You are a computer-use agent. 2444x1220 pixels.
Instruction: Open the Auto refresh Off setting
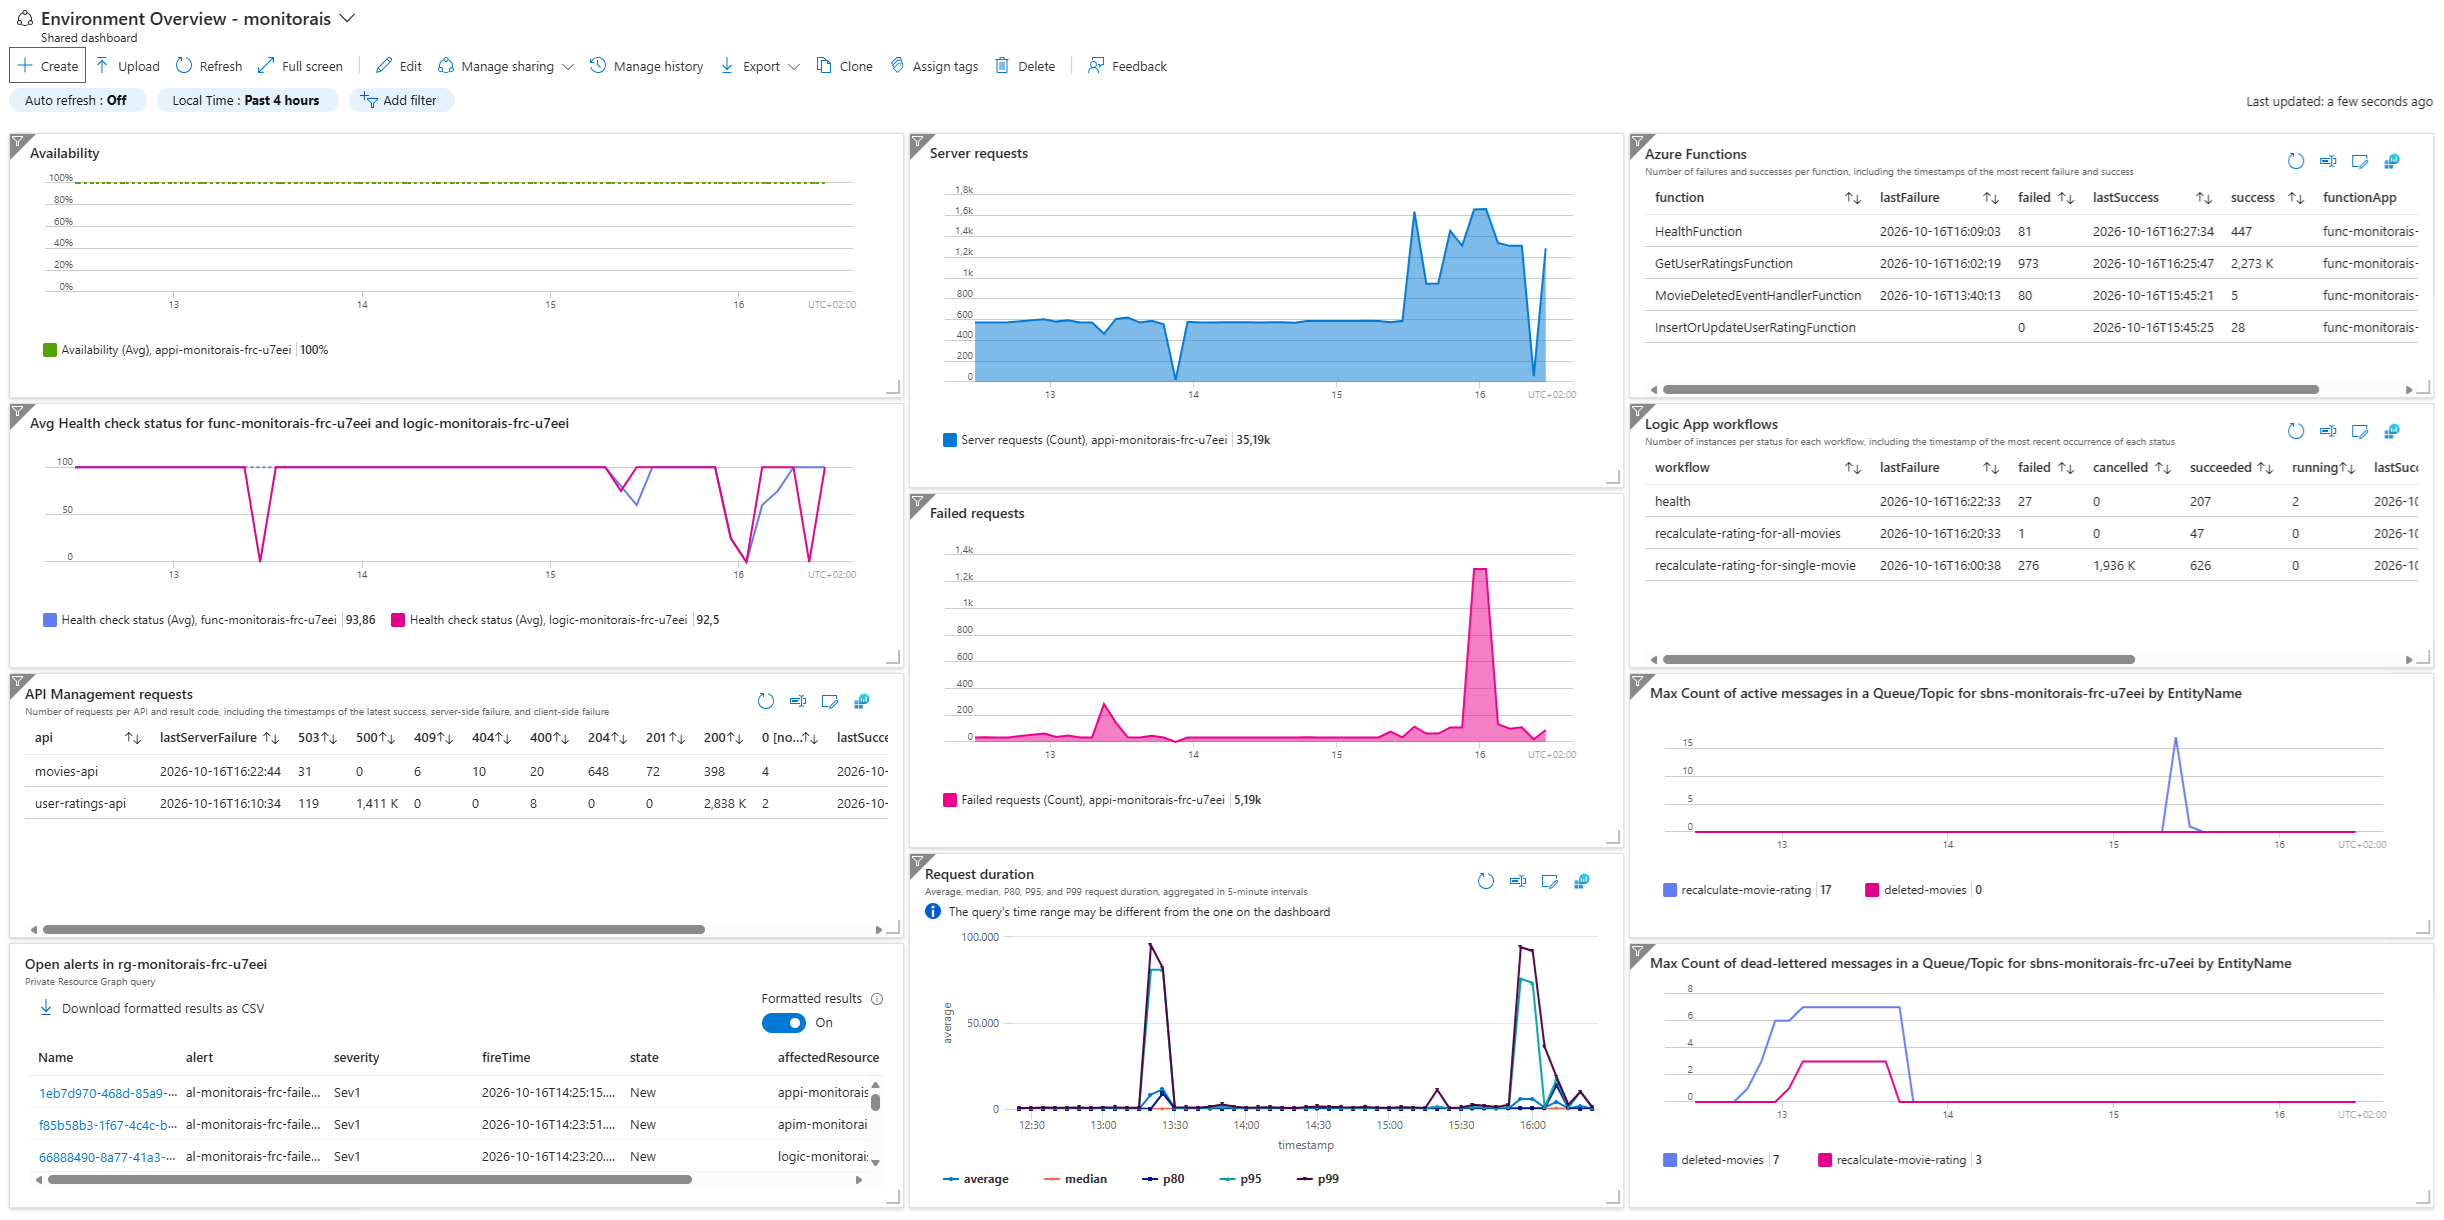pyautogui.click(x=77, y=100)
